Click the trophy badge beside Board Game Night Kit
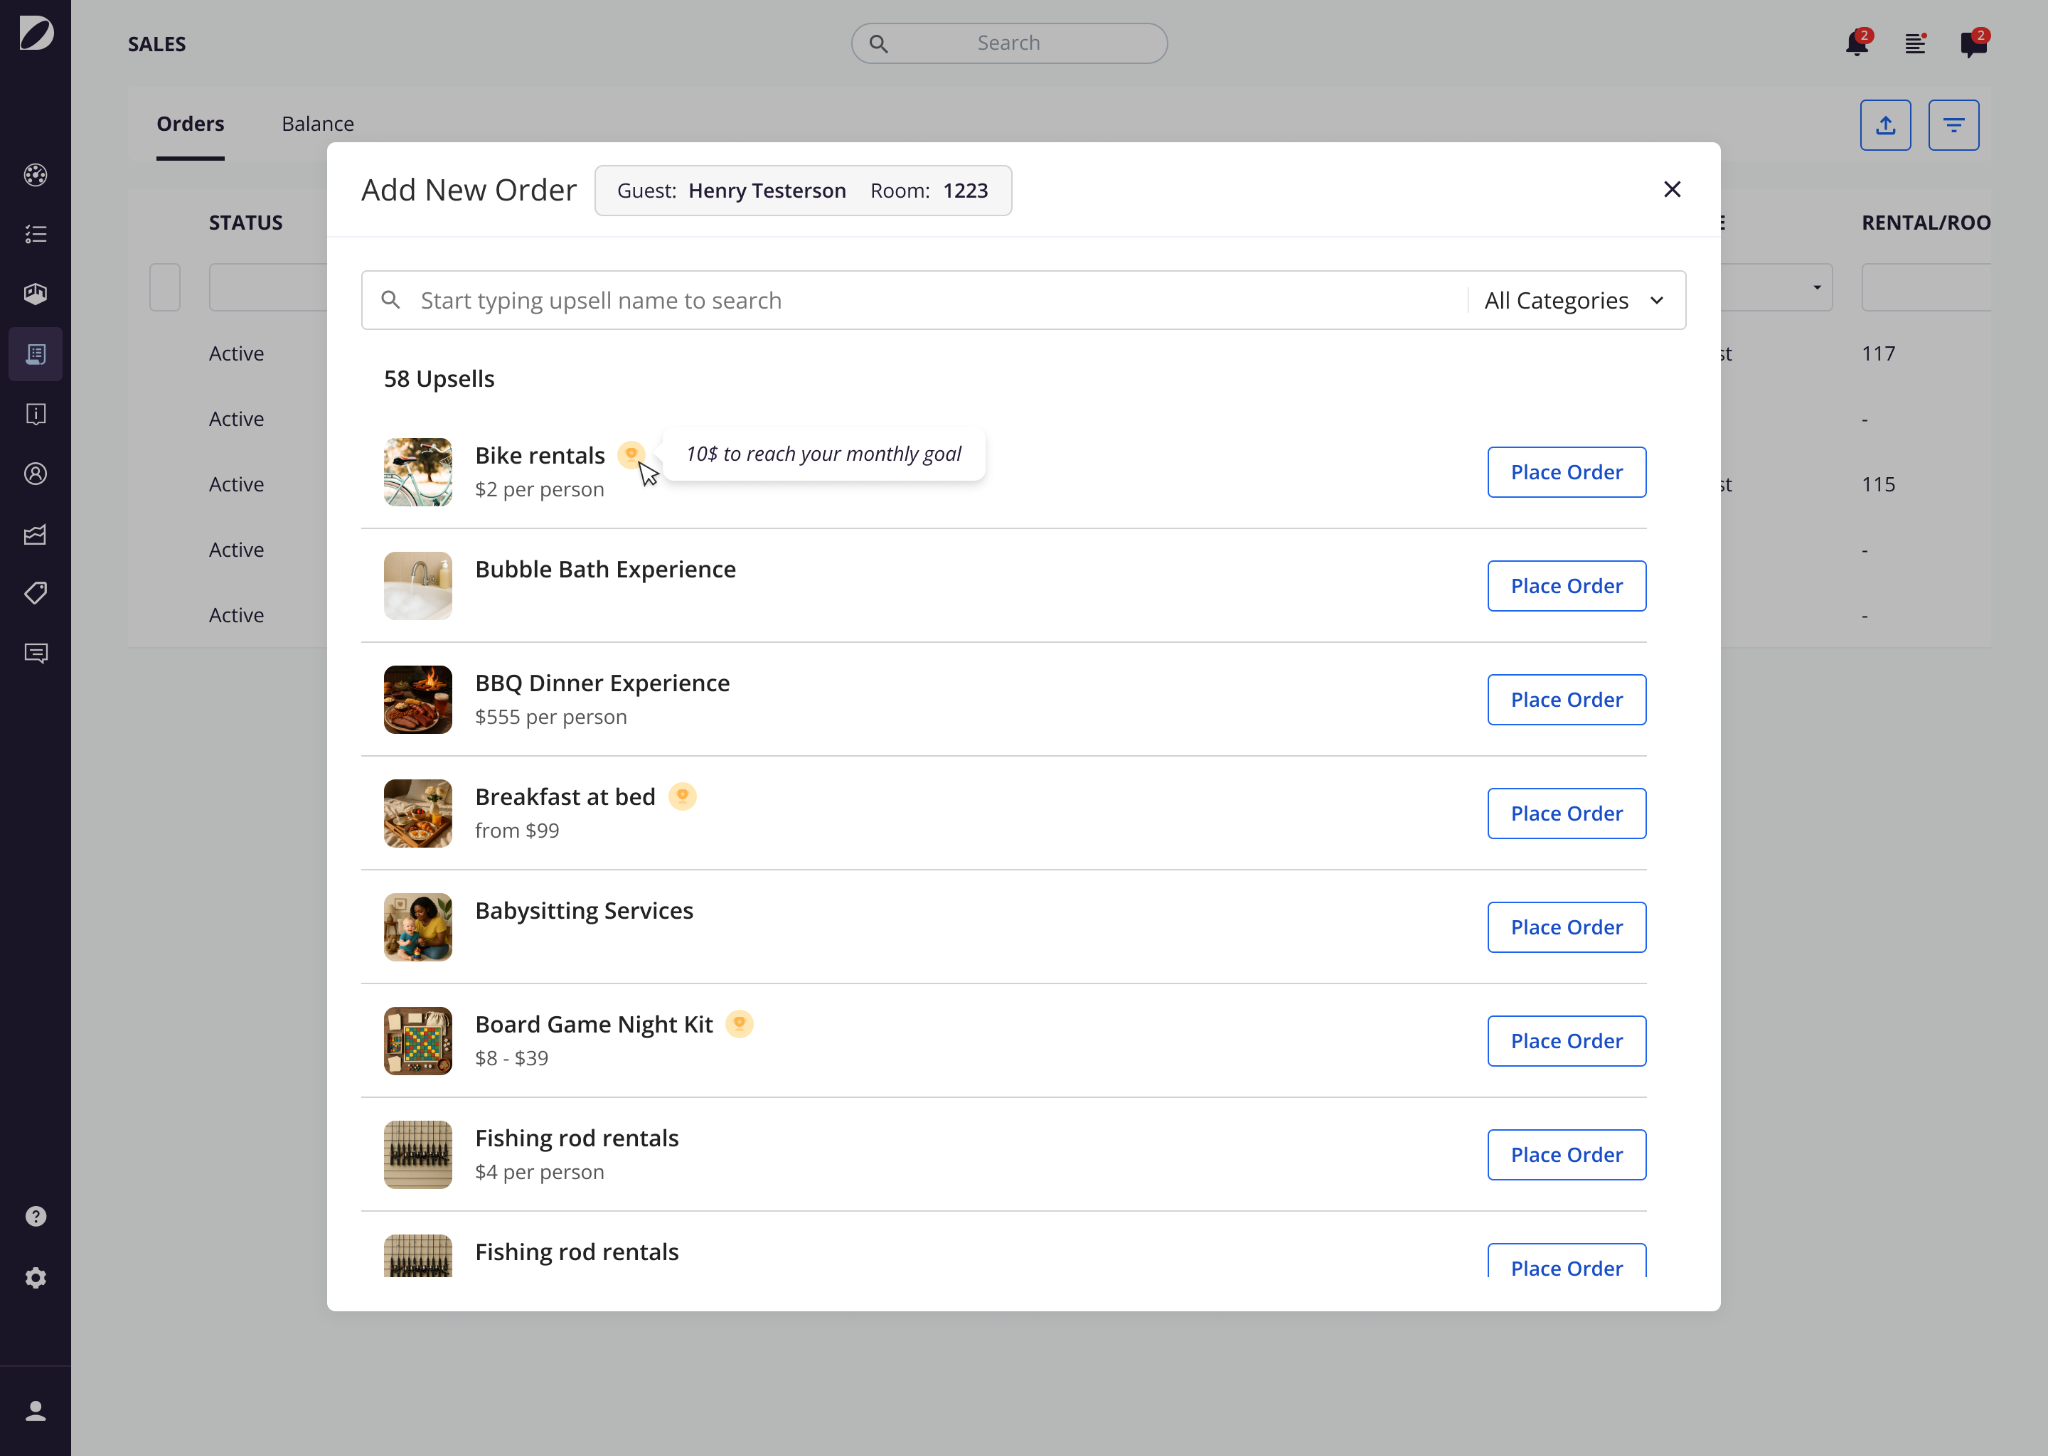The image size is (2048, 1456). coord(739,1024)
